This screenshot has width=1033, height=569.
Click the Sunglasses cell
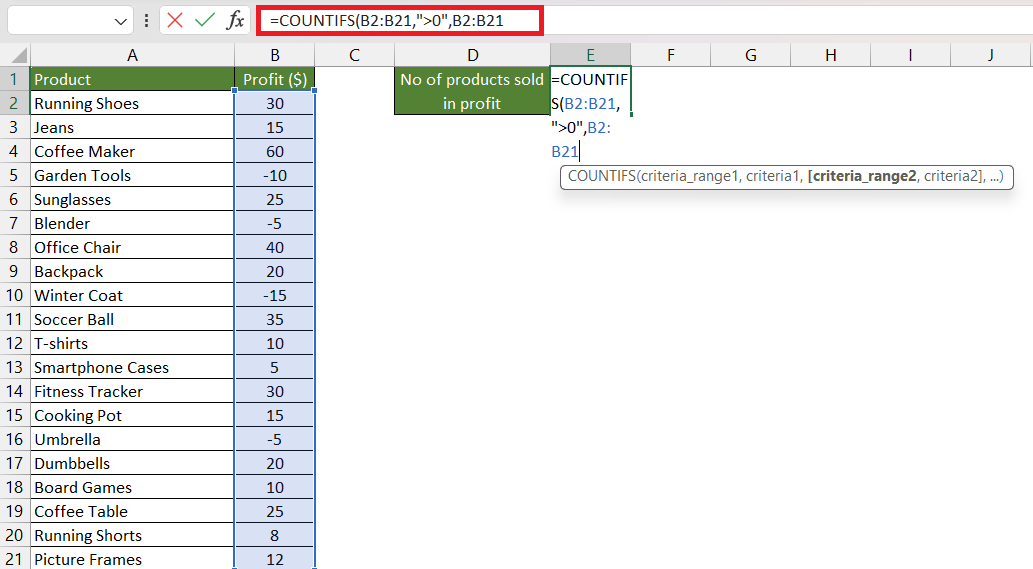pos(132,200)
